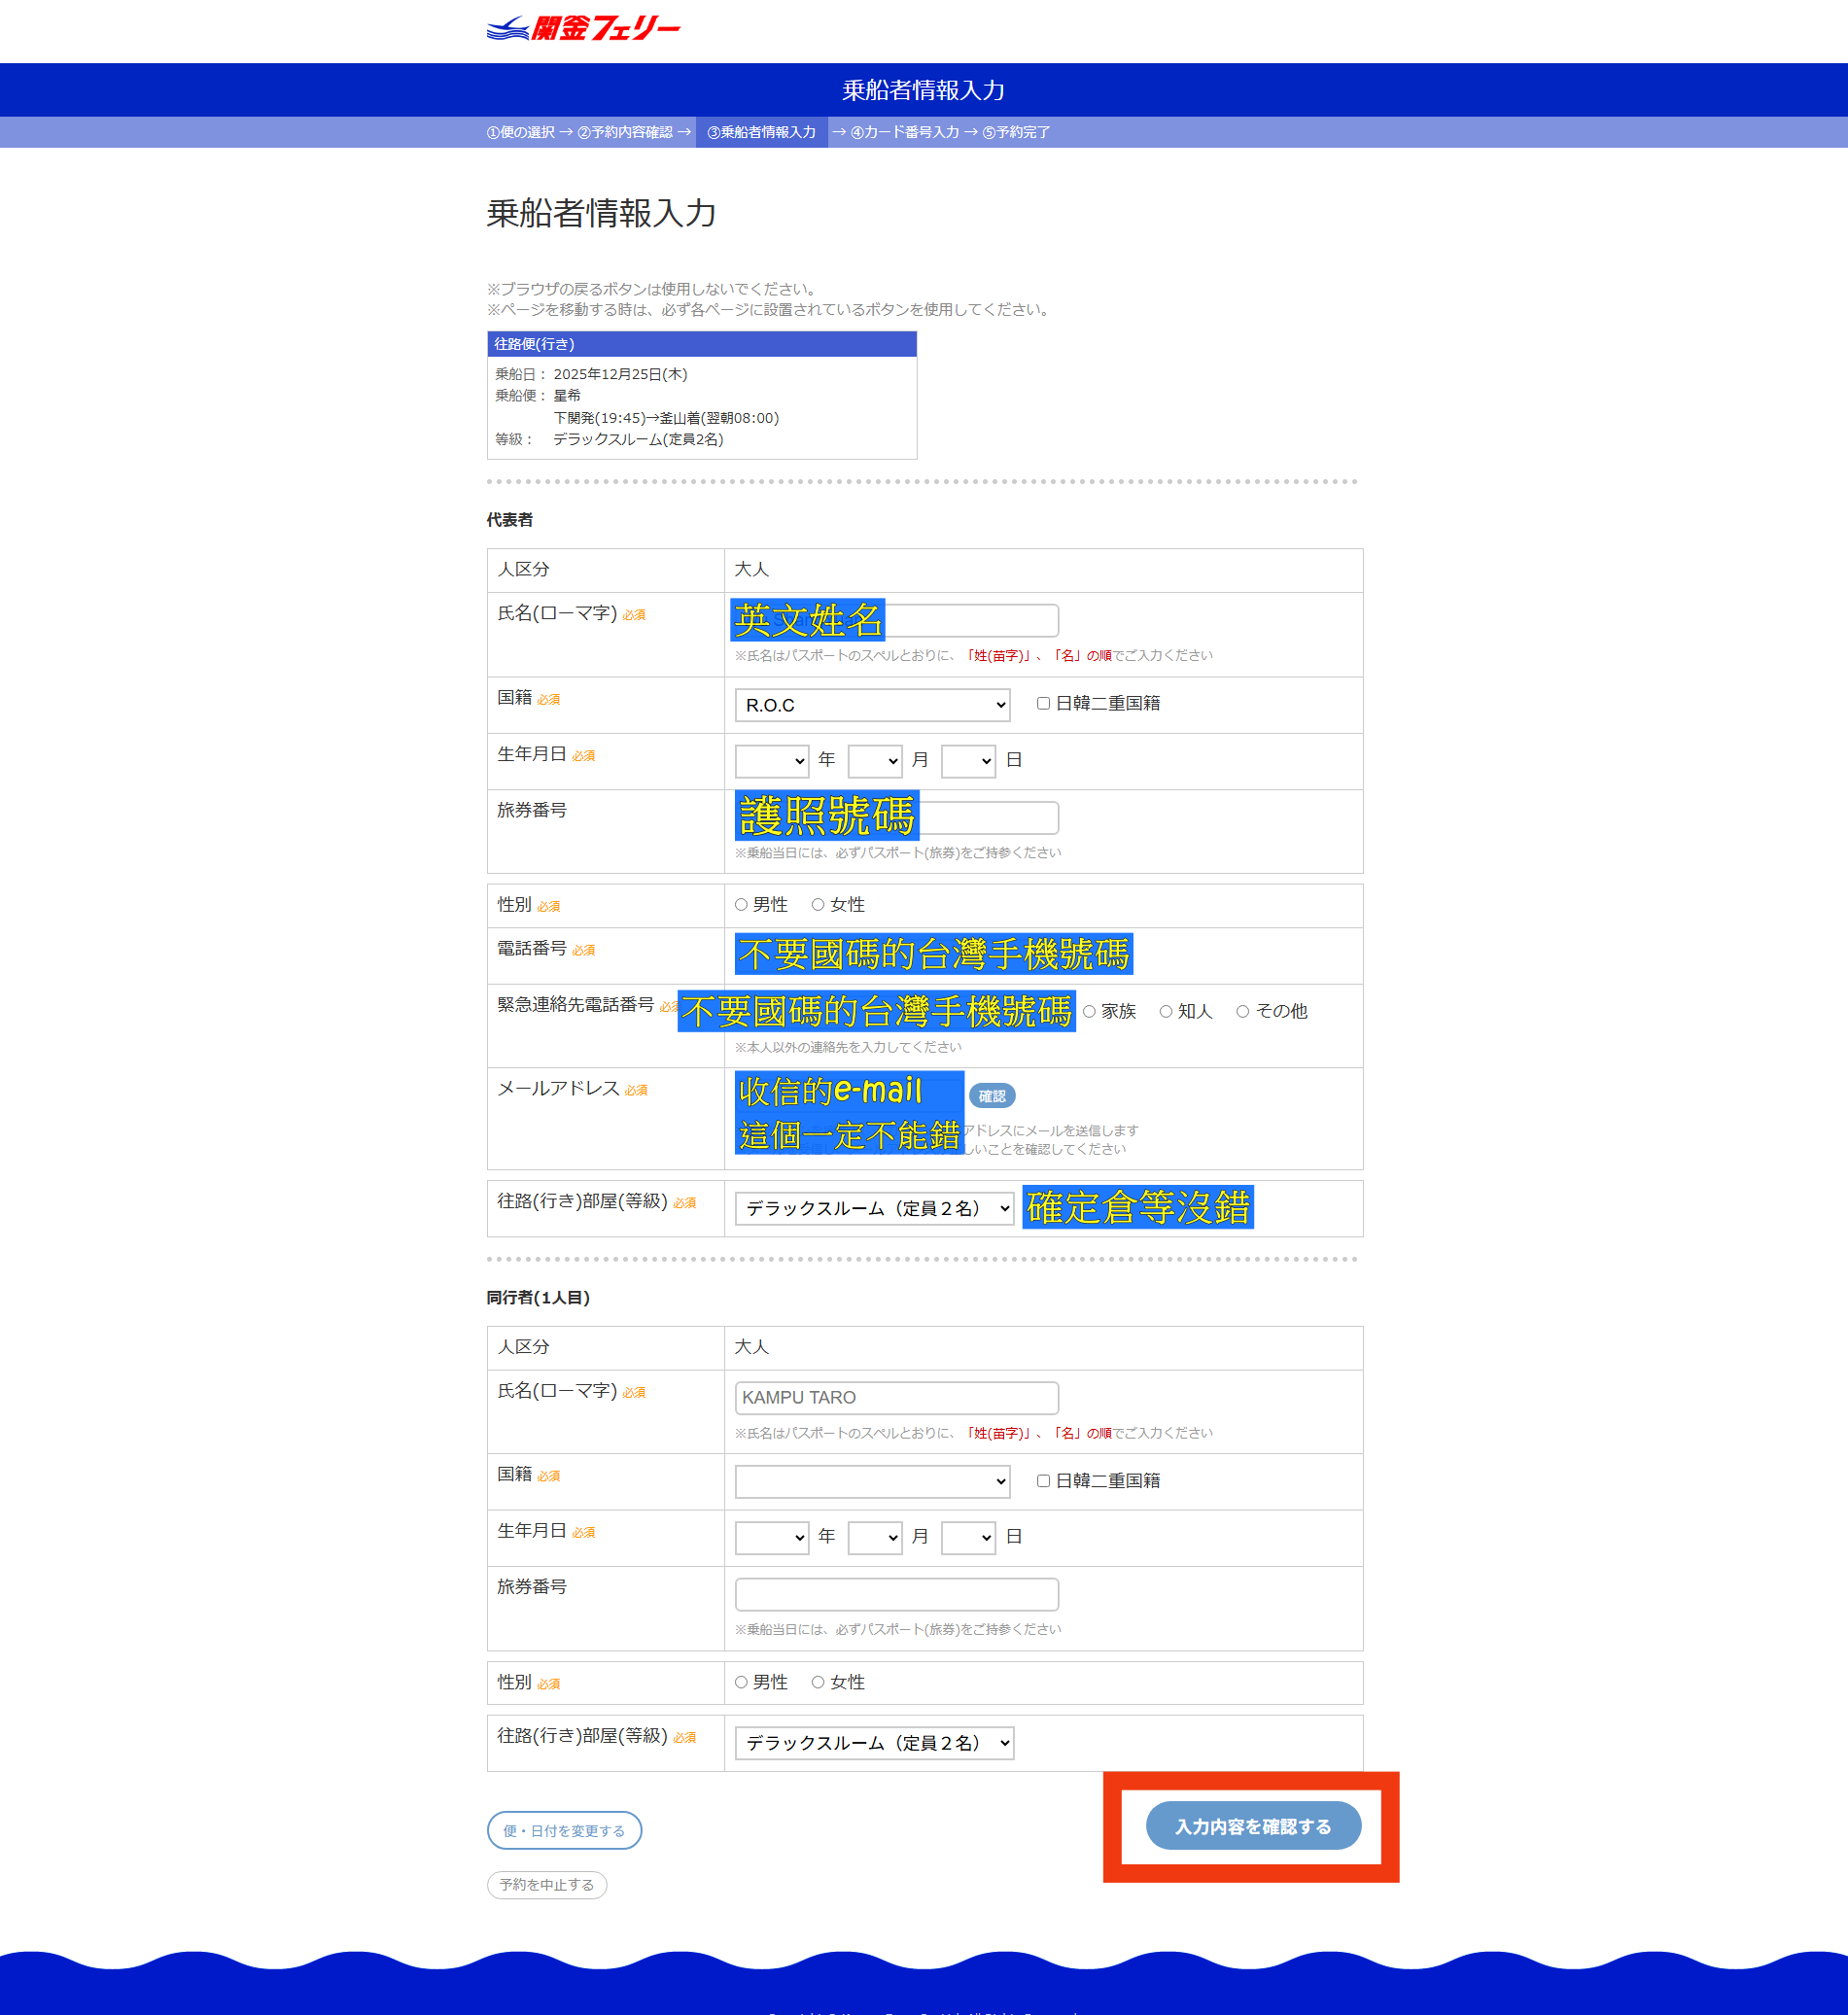
Task: Click companion's passport number field
Action: [x=896, y=1594]
